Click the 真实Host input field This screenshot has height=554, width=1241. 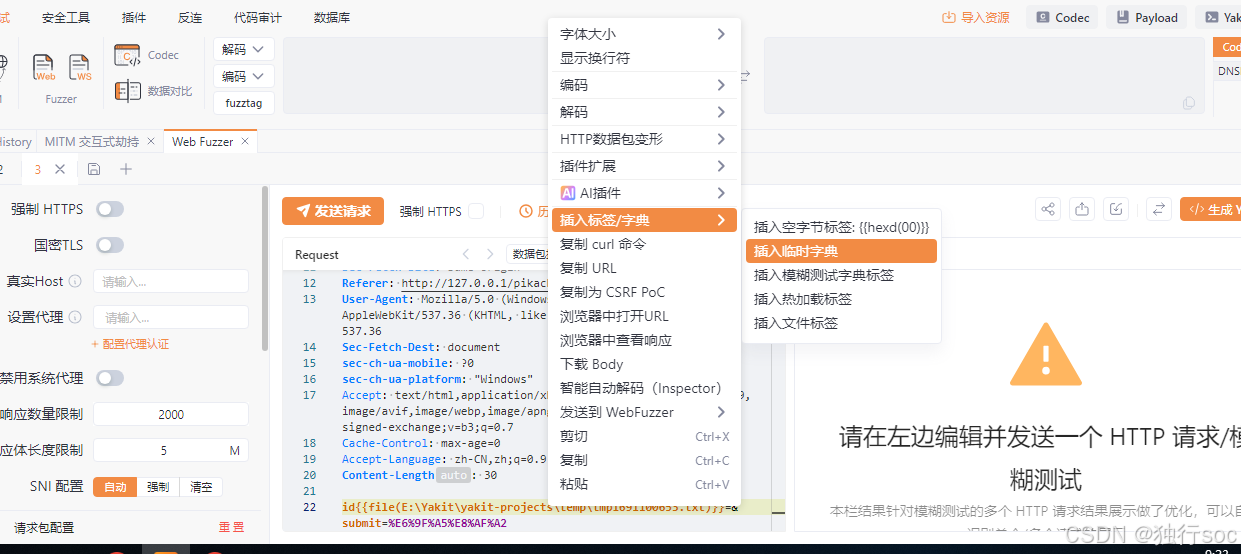(171, 281)
